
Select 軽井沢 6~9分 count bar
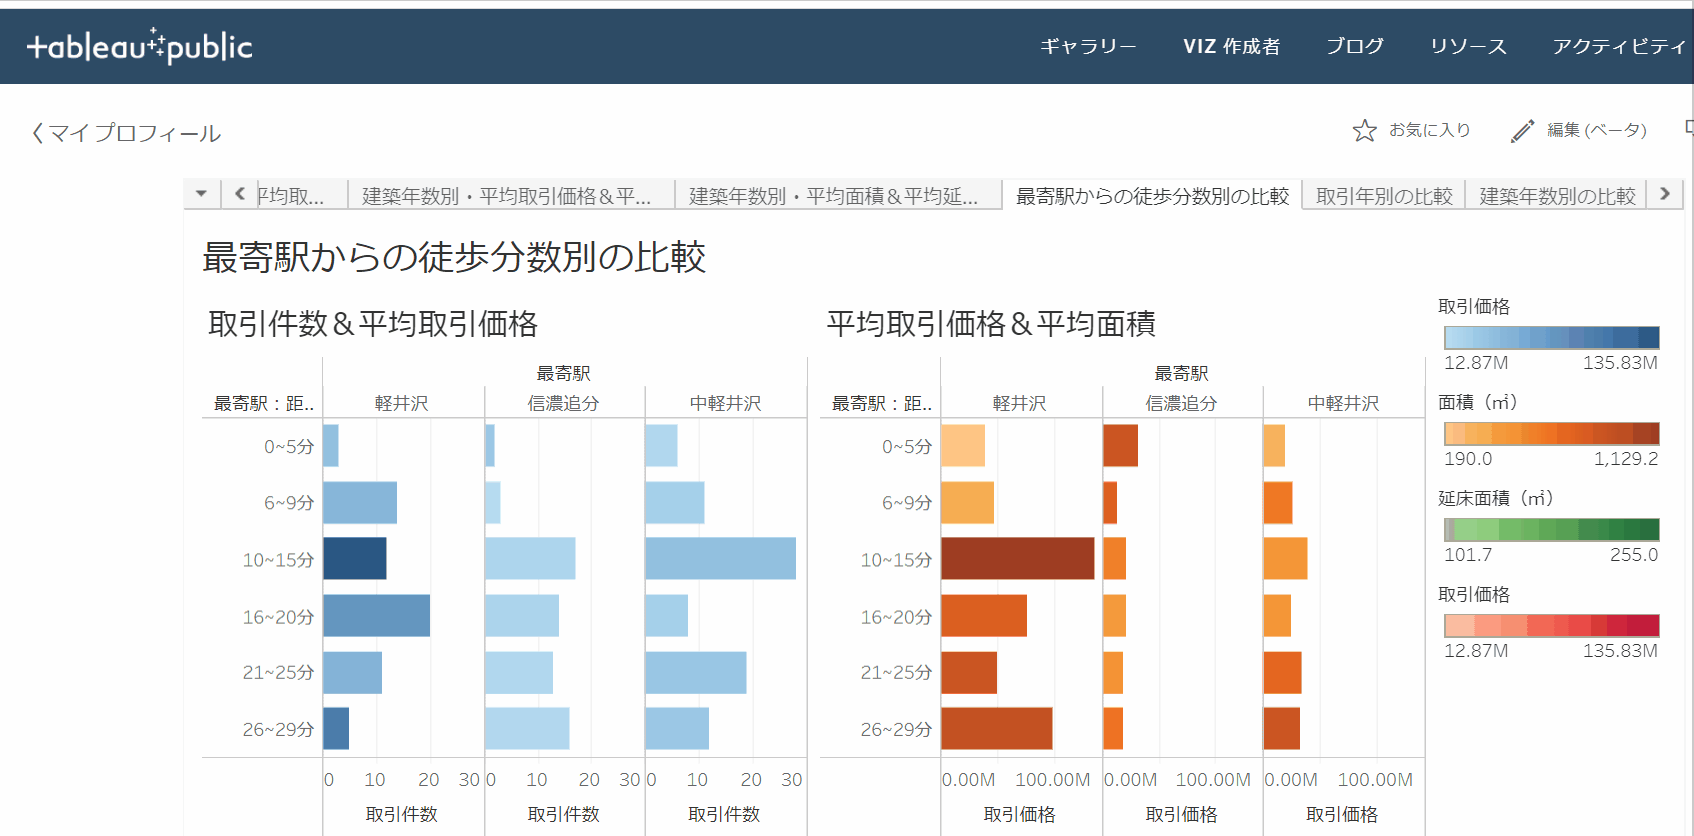click(360, 503)
